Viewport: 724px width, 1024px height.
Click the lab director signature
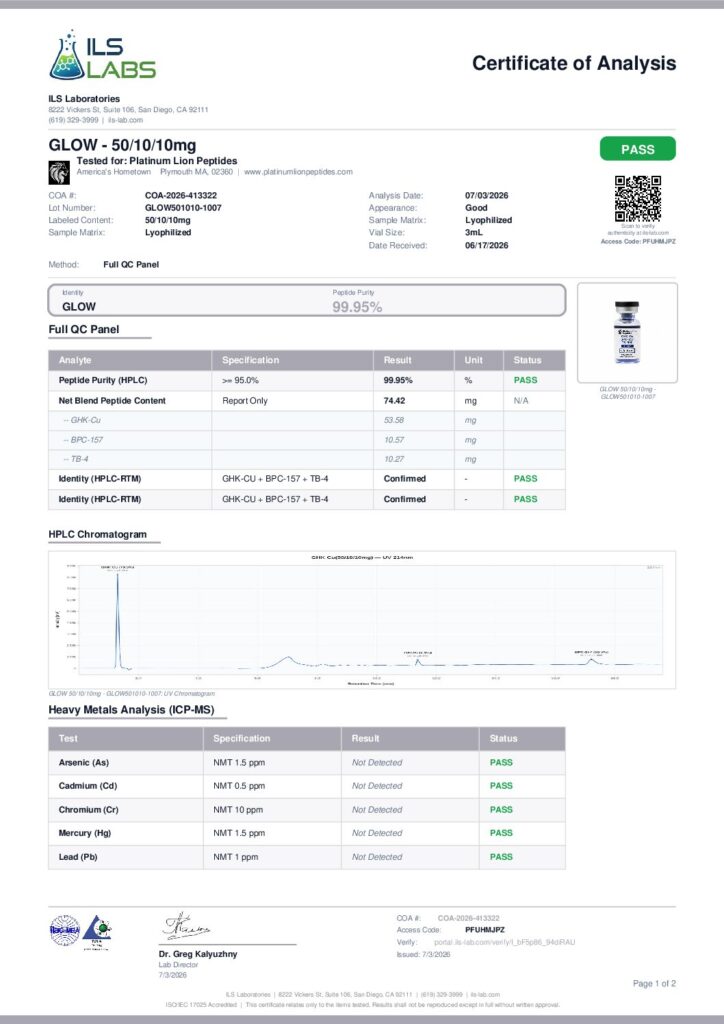click(x=187, y=926)
